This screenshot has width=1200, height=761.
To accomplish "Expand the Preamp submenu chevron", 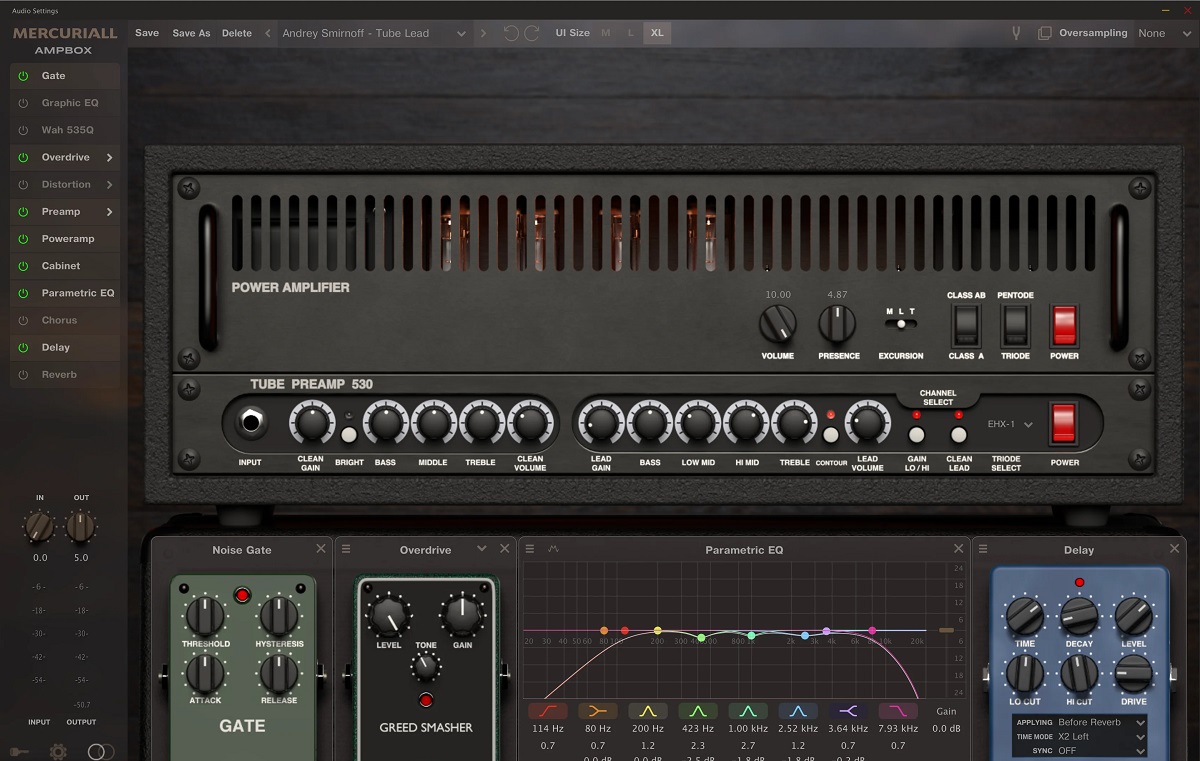I will point(109,212).
